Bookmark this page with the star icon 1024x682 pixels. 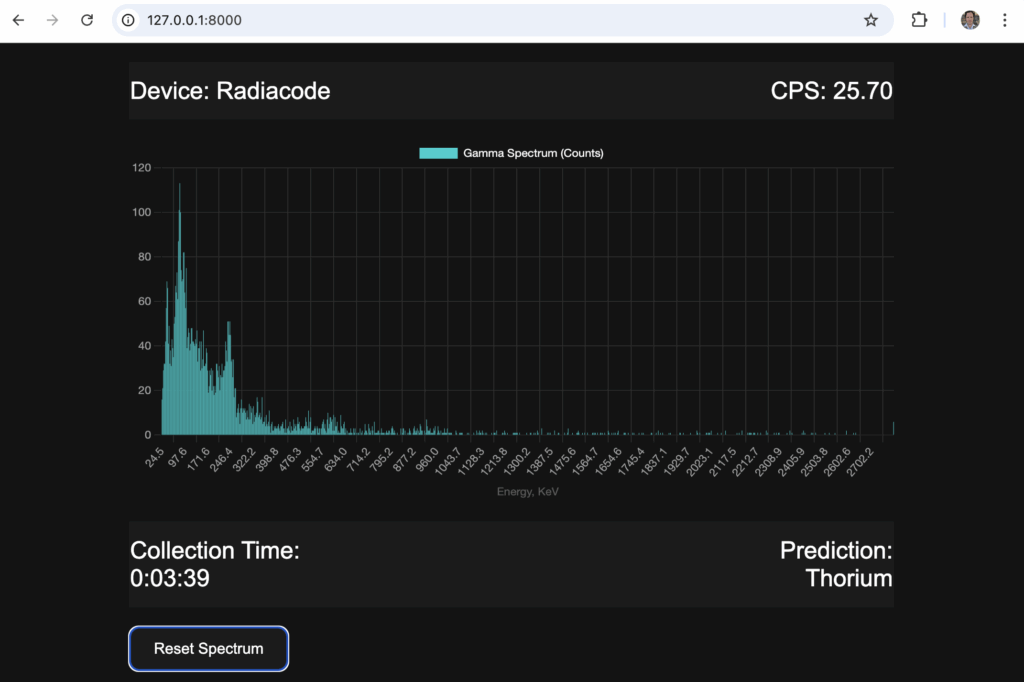(x=871, y=20)
